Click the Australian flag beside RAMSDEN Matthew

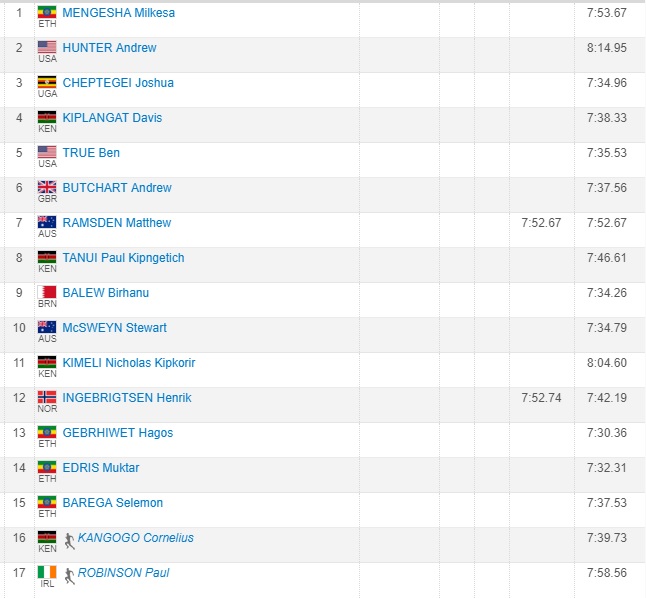click(47, 222)
